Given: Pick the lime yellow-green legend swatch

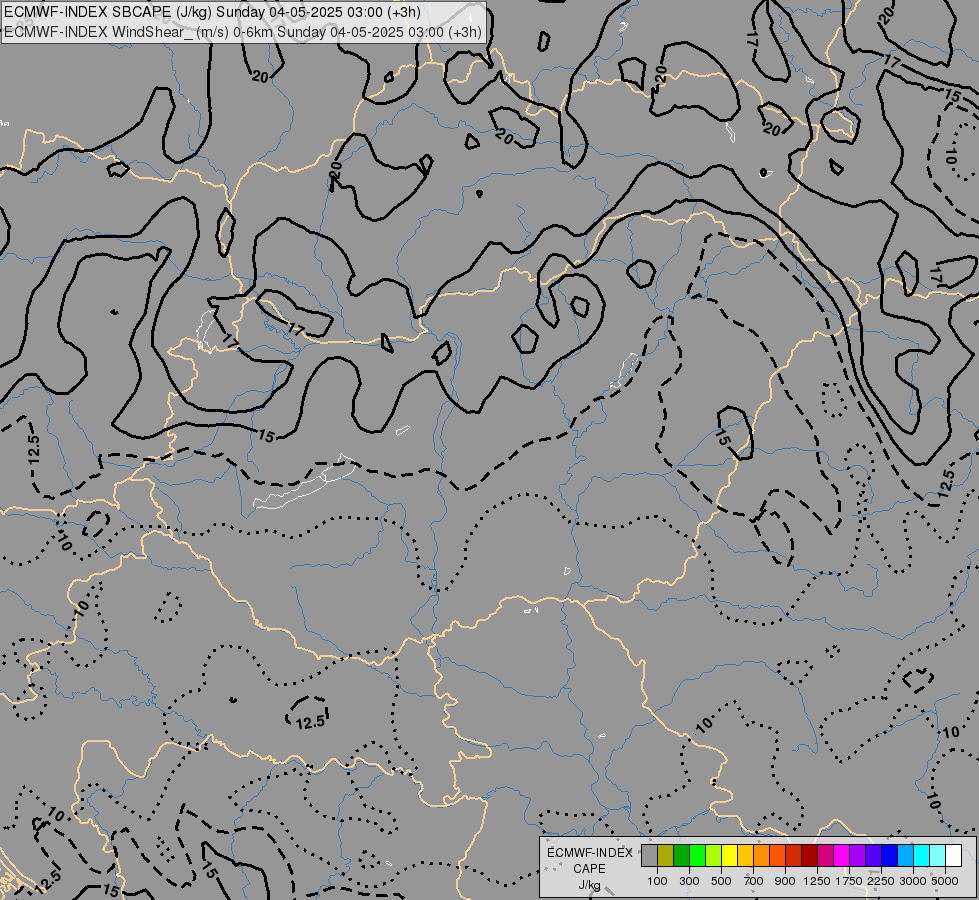Looking at the screenshot, I should pos(713,856).
